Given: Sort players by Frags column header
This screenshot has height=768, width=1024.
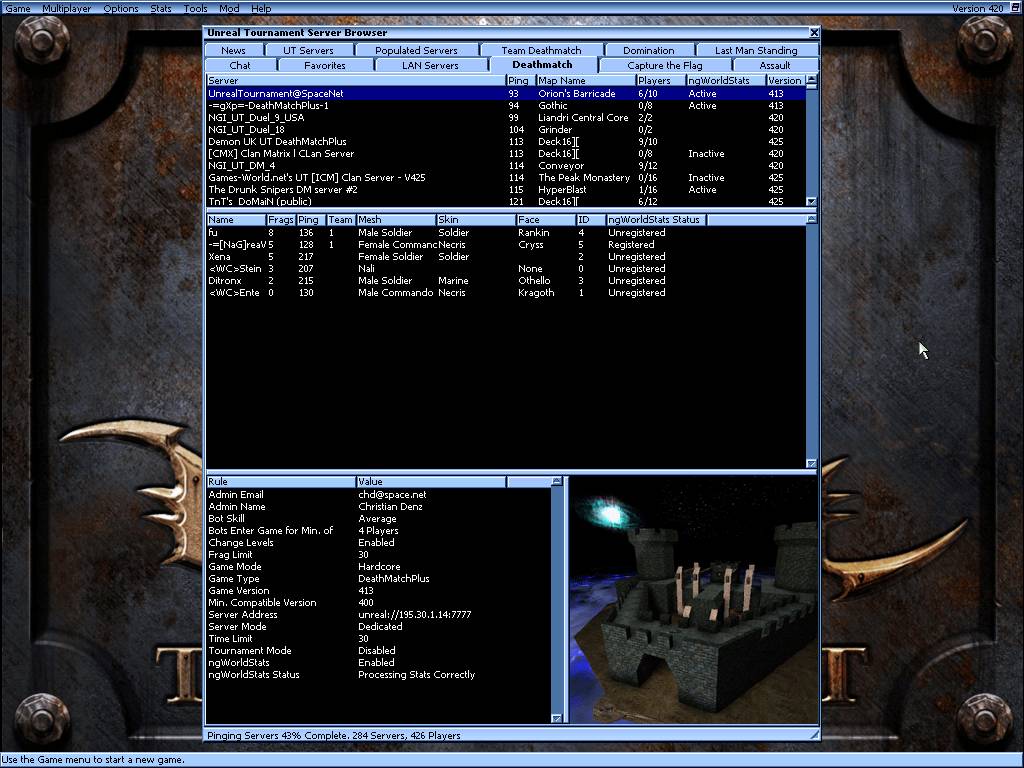Looking at the screenshot, I should 281,219.
